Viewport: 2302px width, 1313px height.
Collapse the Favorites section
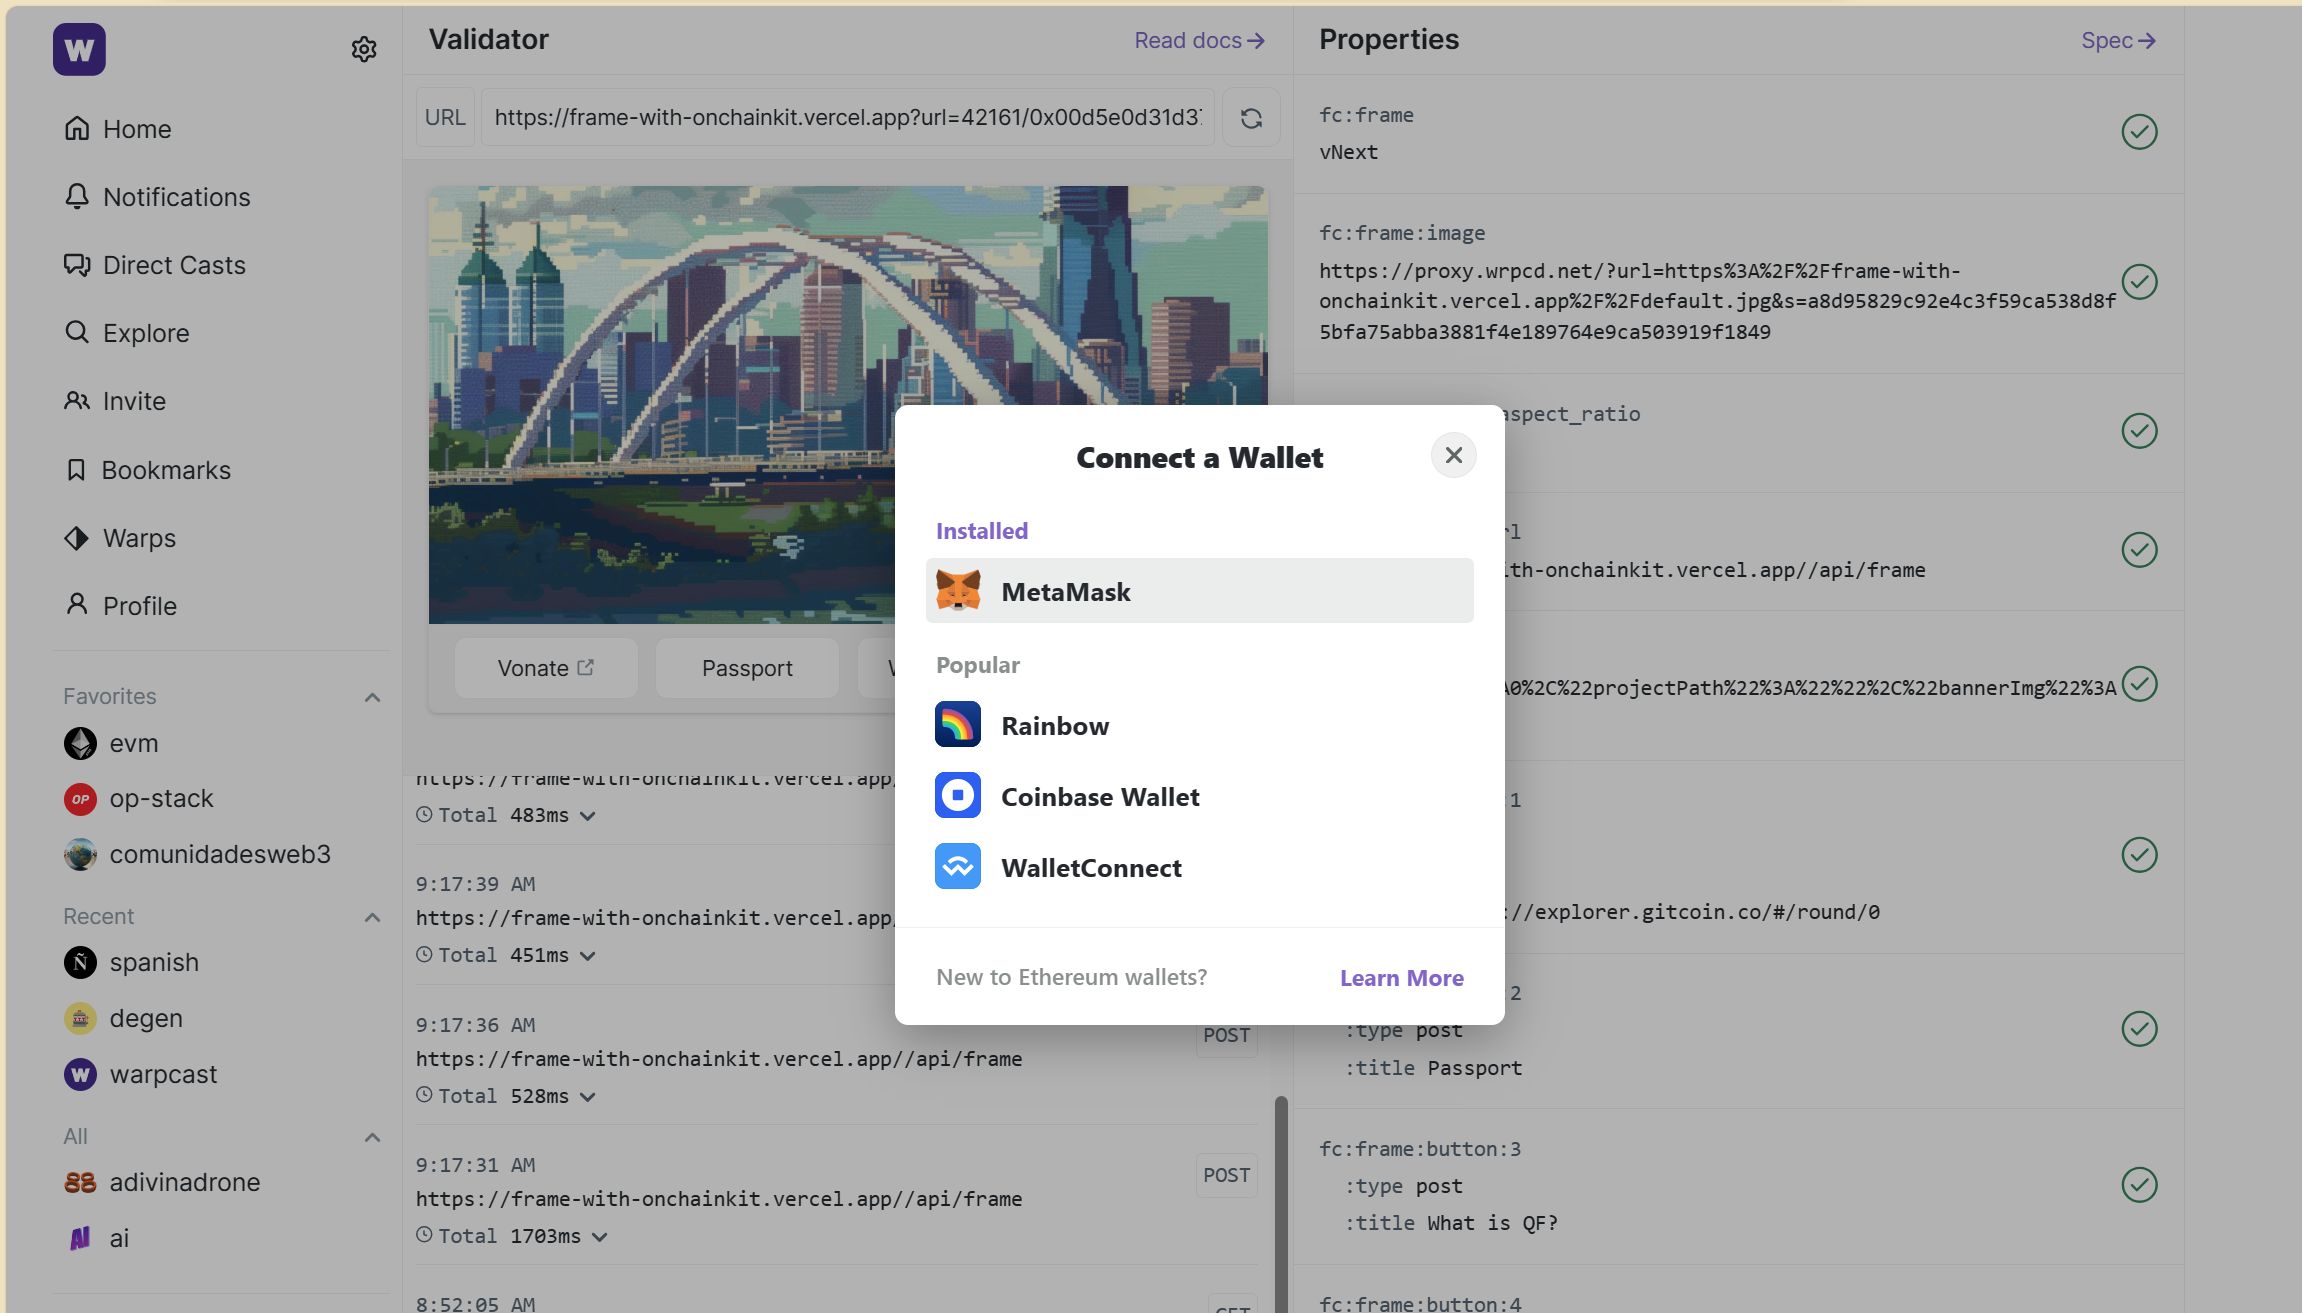click(x=372, y=697)
